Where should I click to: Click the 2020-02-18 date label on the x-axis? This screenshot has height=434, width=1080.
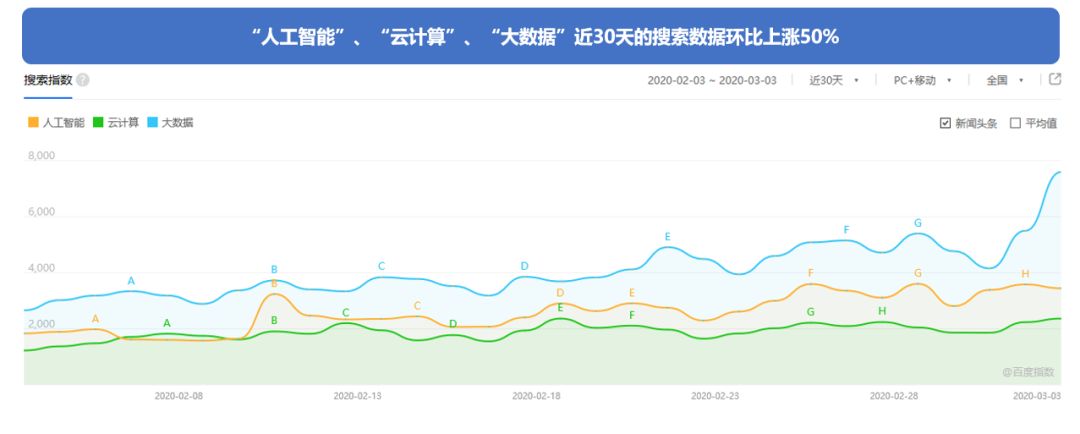click(537, 395)
